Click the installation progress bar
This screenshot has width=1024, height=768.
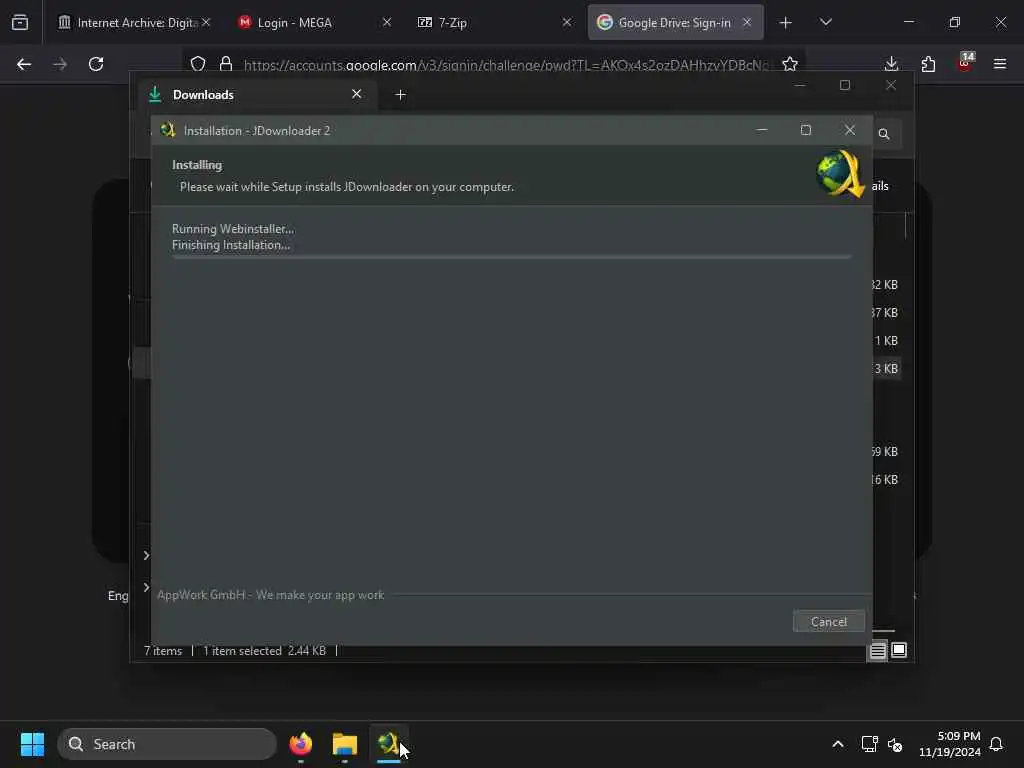point(511,257)
